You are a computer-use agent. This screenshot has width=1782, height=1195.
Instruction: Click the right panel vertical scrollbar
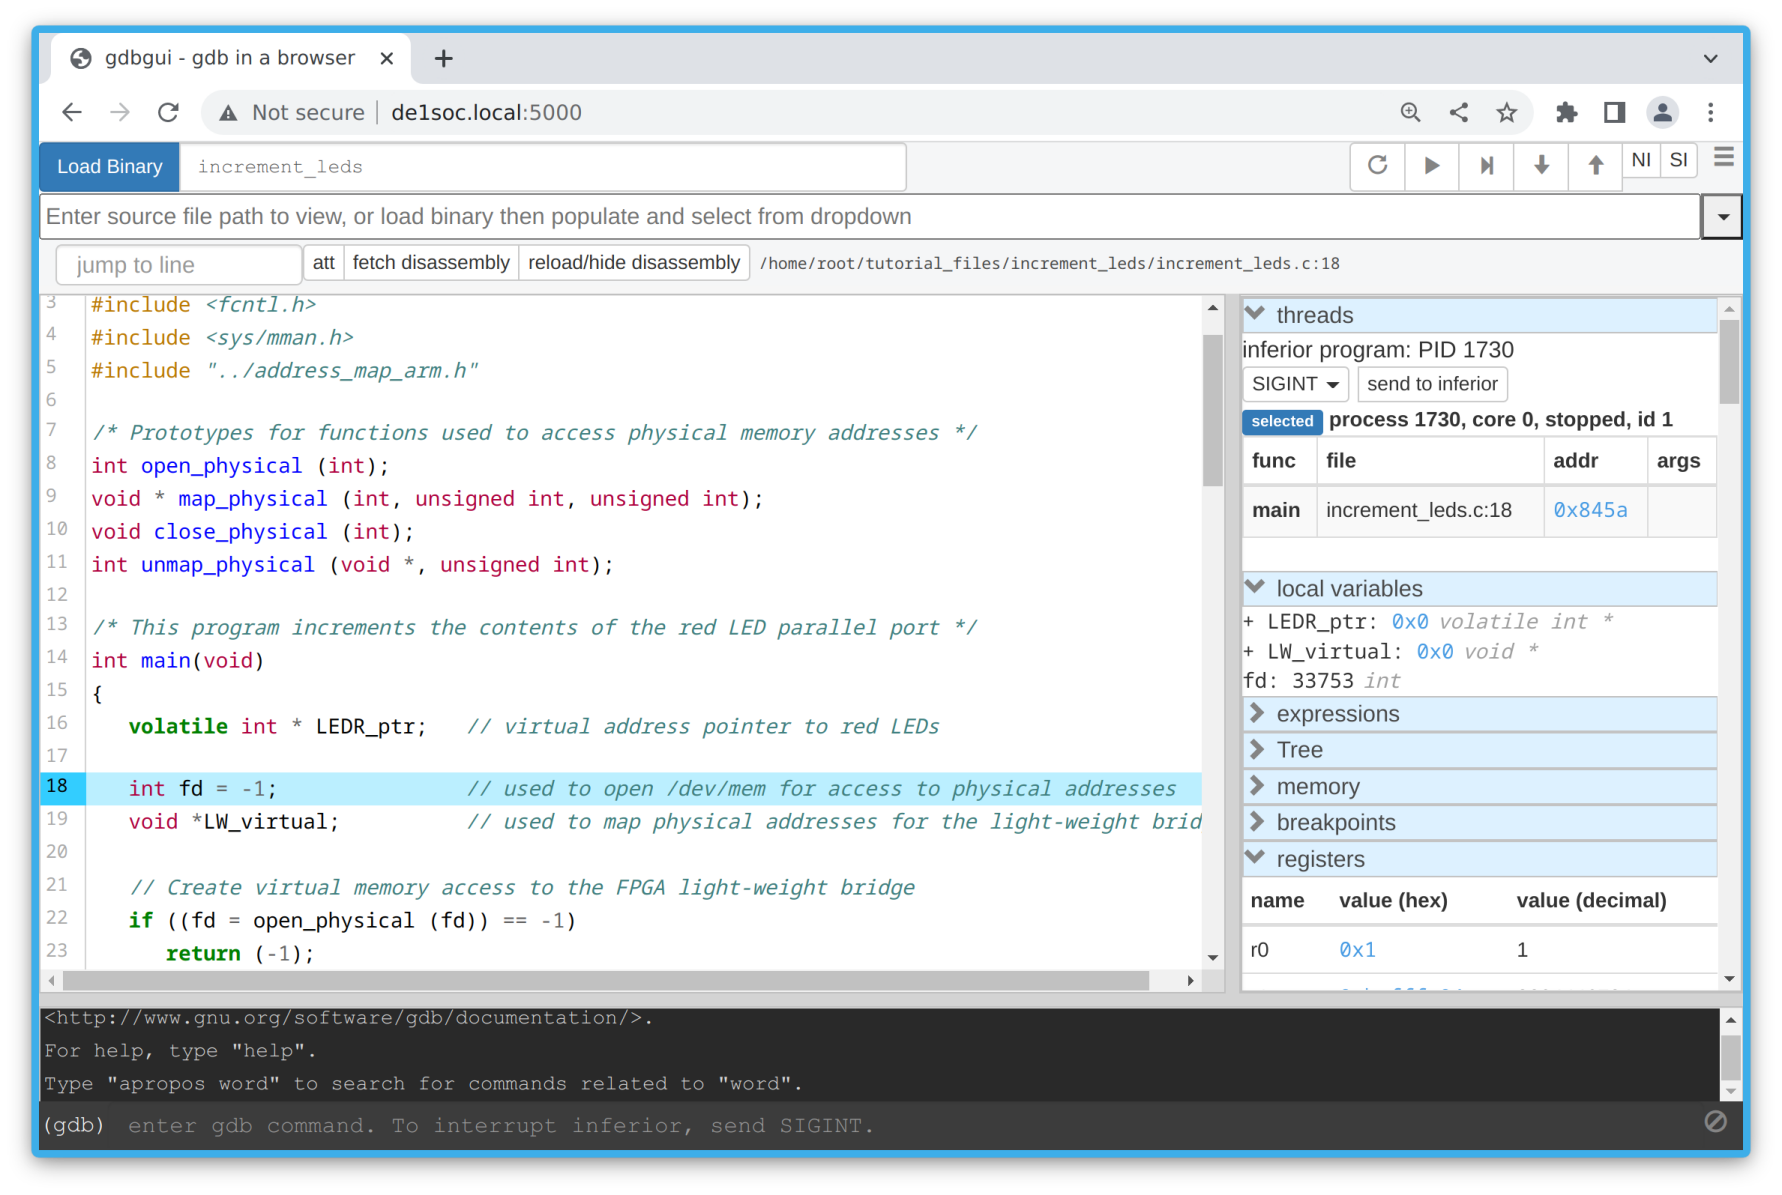tap(1730, 362)
